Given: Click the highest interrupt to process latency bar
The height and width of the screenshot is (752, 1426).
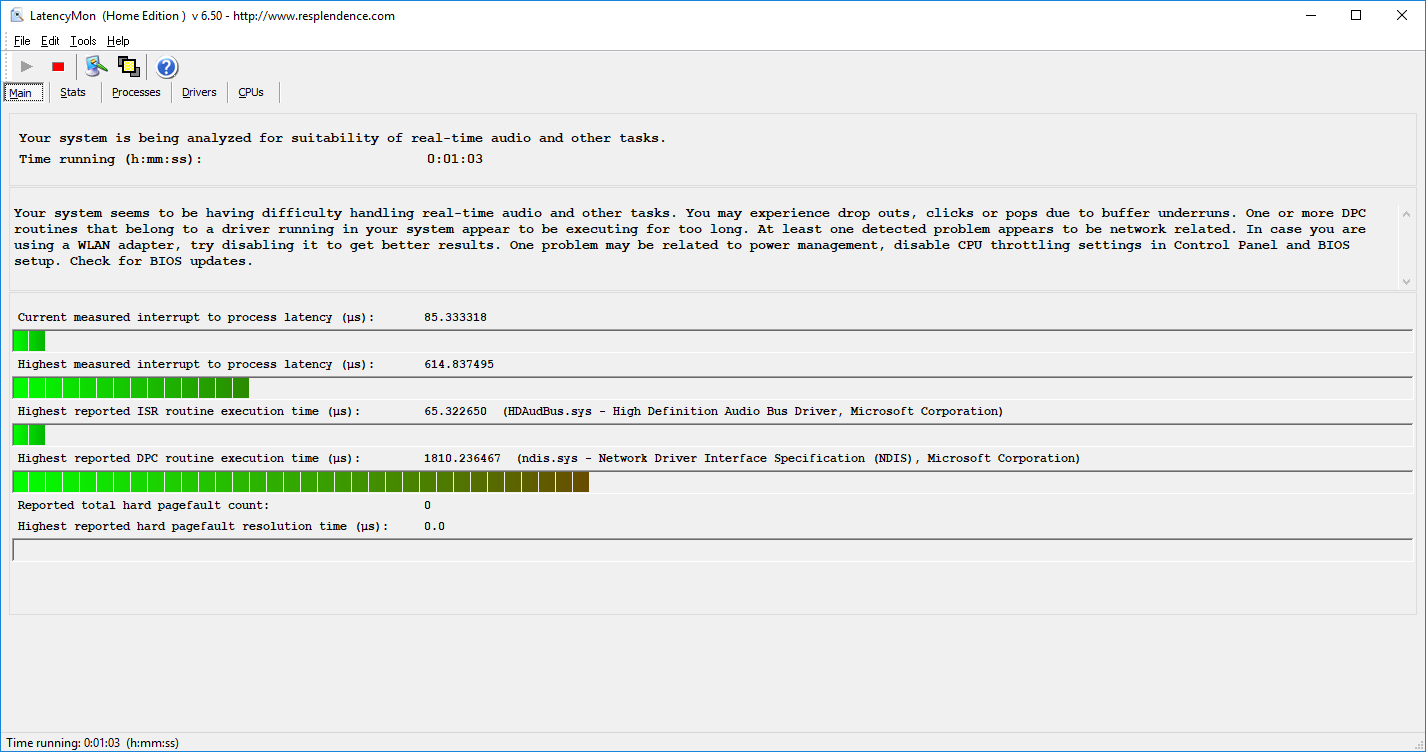Looking at the screenshot, I should click(712, 388).
